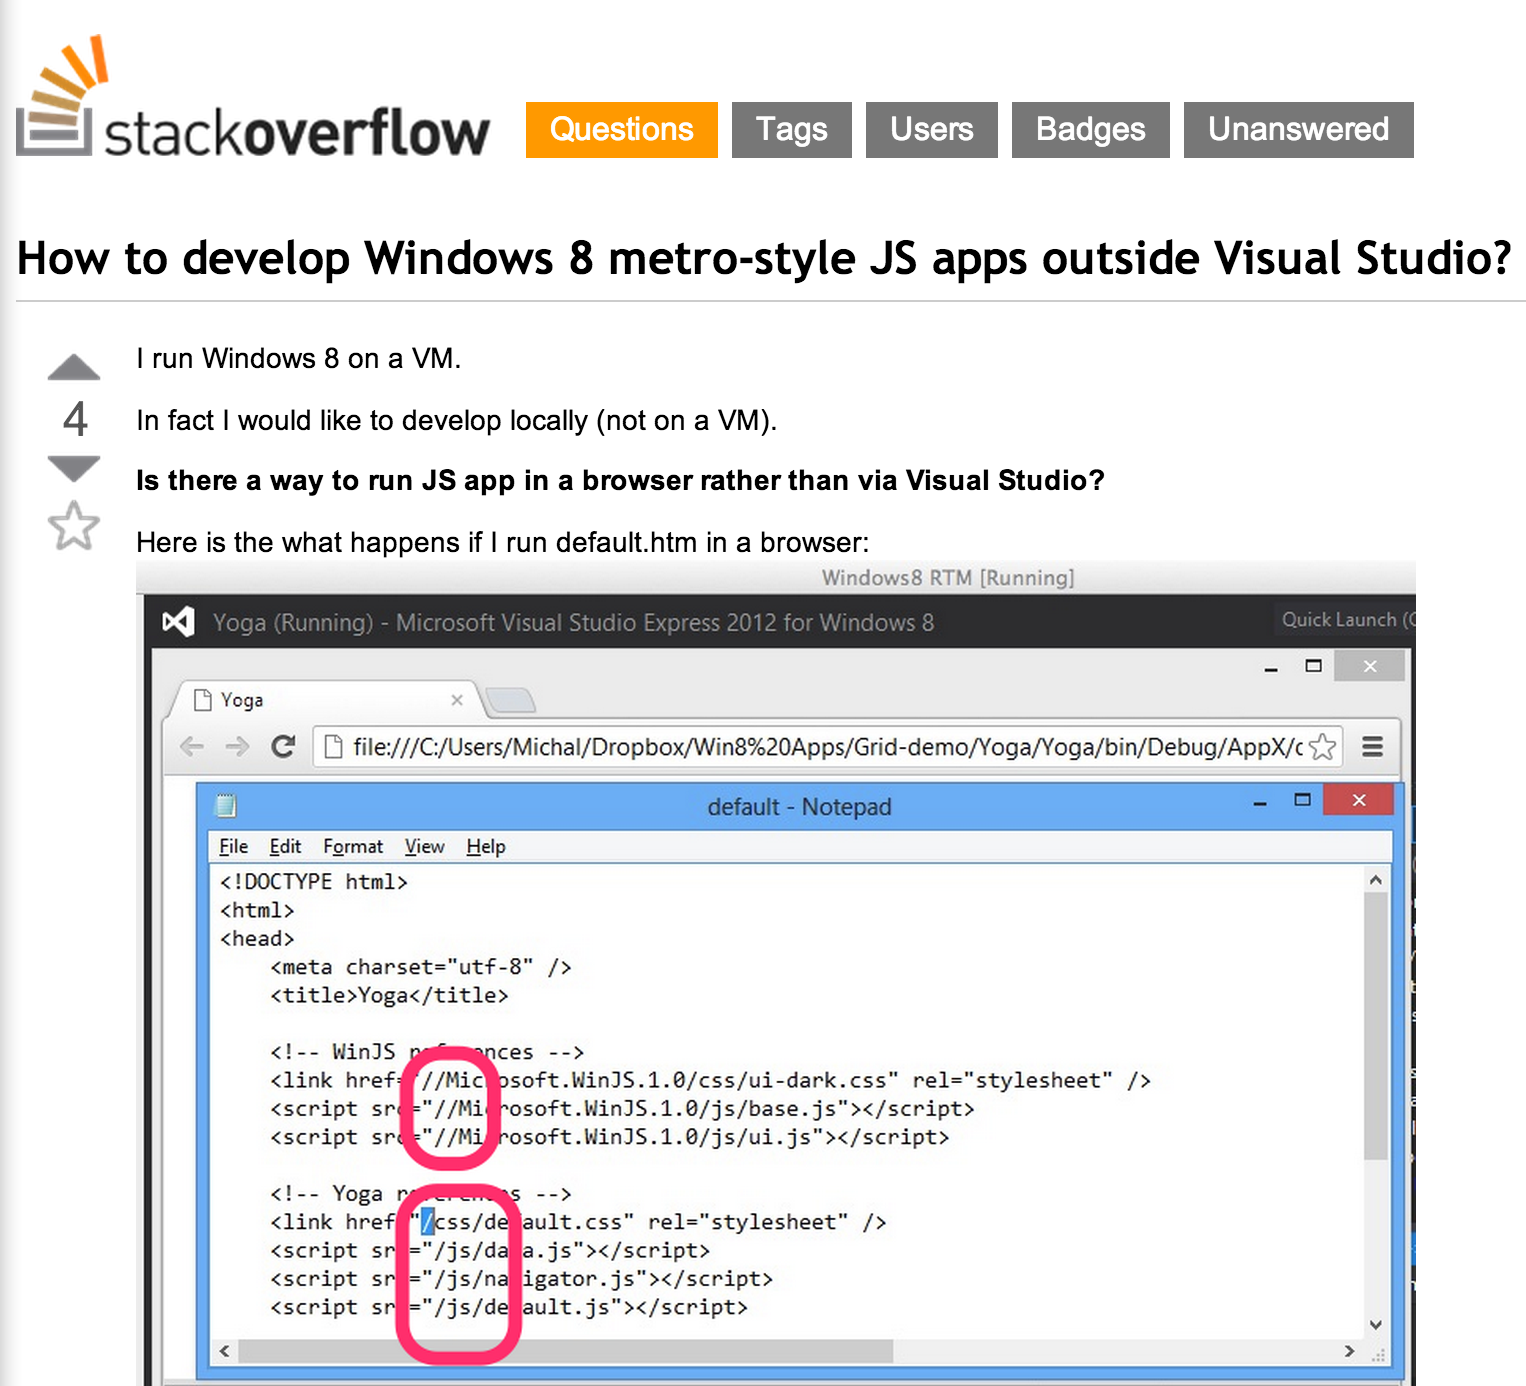Open the Questions tab

click(622, 130)
